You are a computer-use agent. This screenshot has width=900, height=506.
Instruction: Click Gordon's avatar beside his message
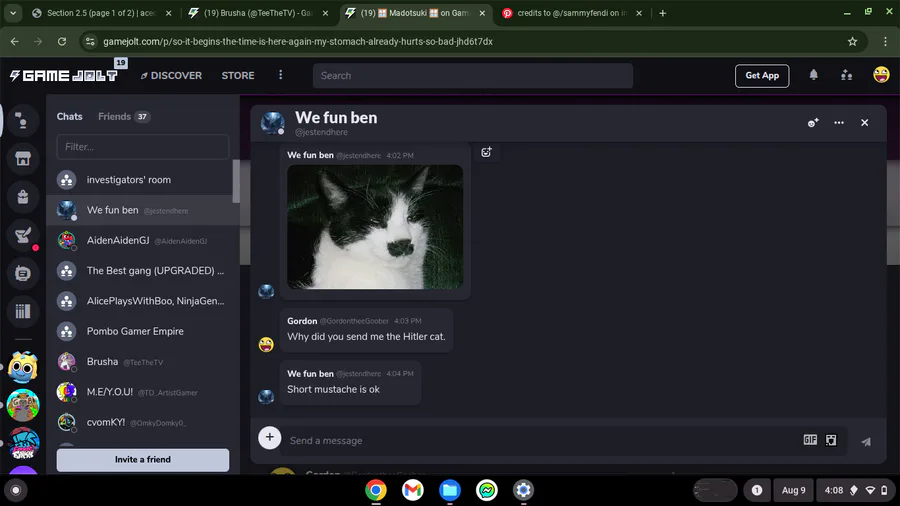point(266,344)
